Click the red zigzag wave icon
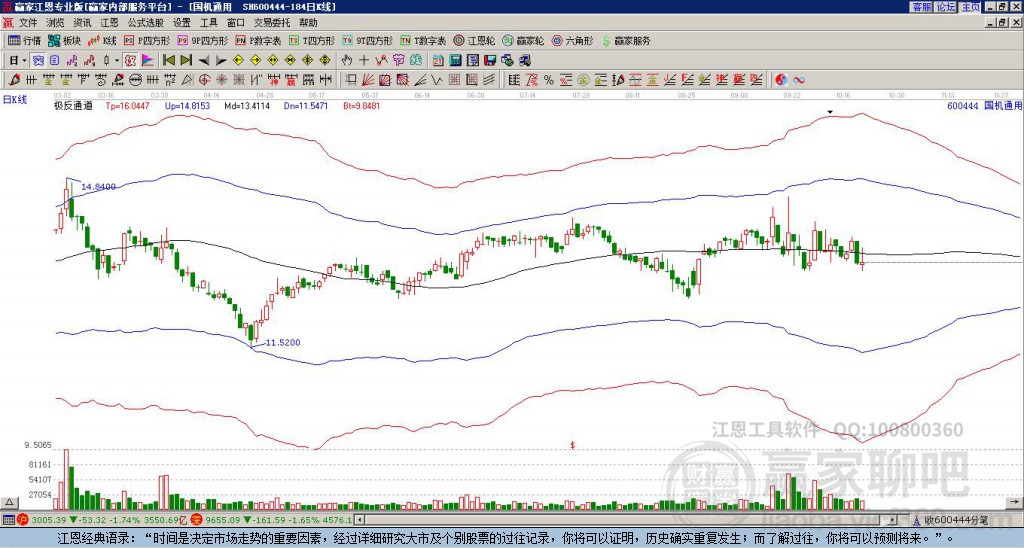Image resolution: width=1024 pixels, height=548 pixels. pos(381,61)
